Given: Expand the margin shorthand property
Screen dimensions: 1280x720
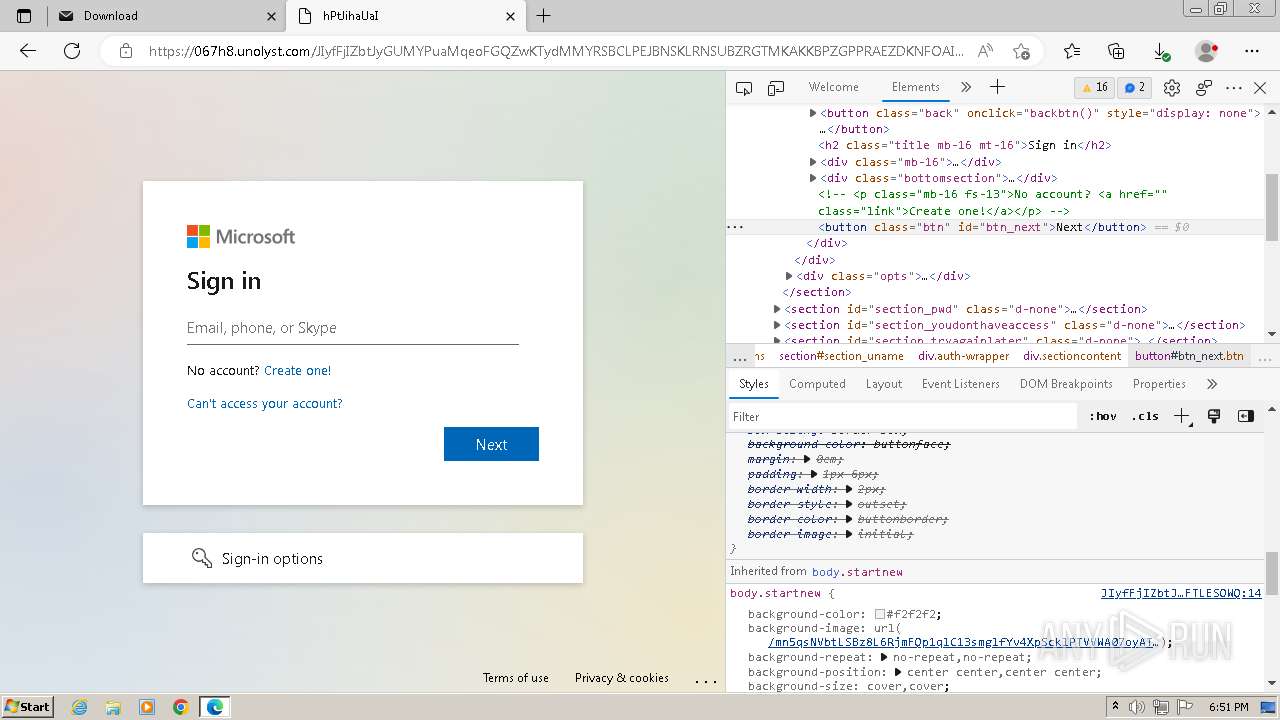Looking at the screenshot, I should click(x=809, y=459).
